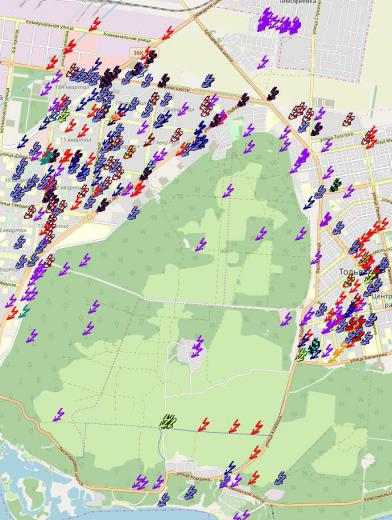Click the lone purple marker in the northern forest clearing
This screenshot has height=520, width=392.
228,191
